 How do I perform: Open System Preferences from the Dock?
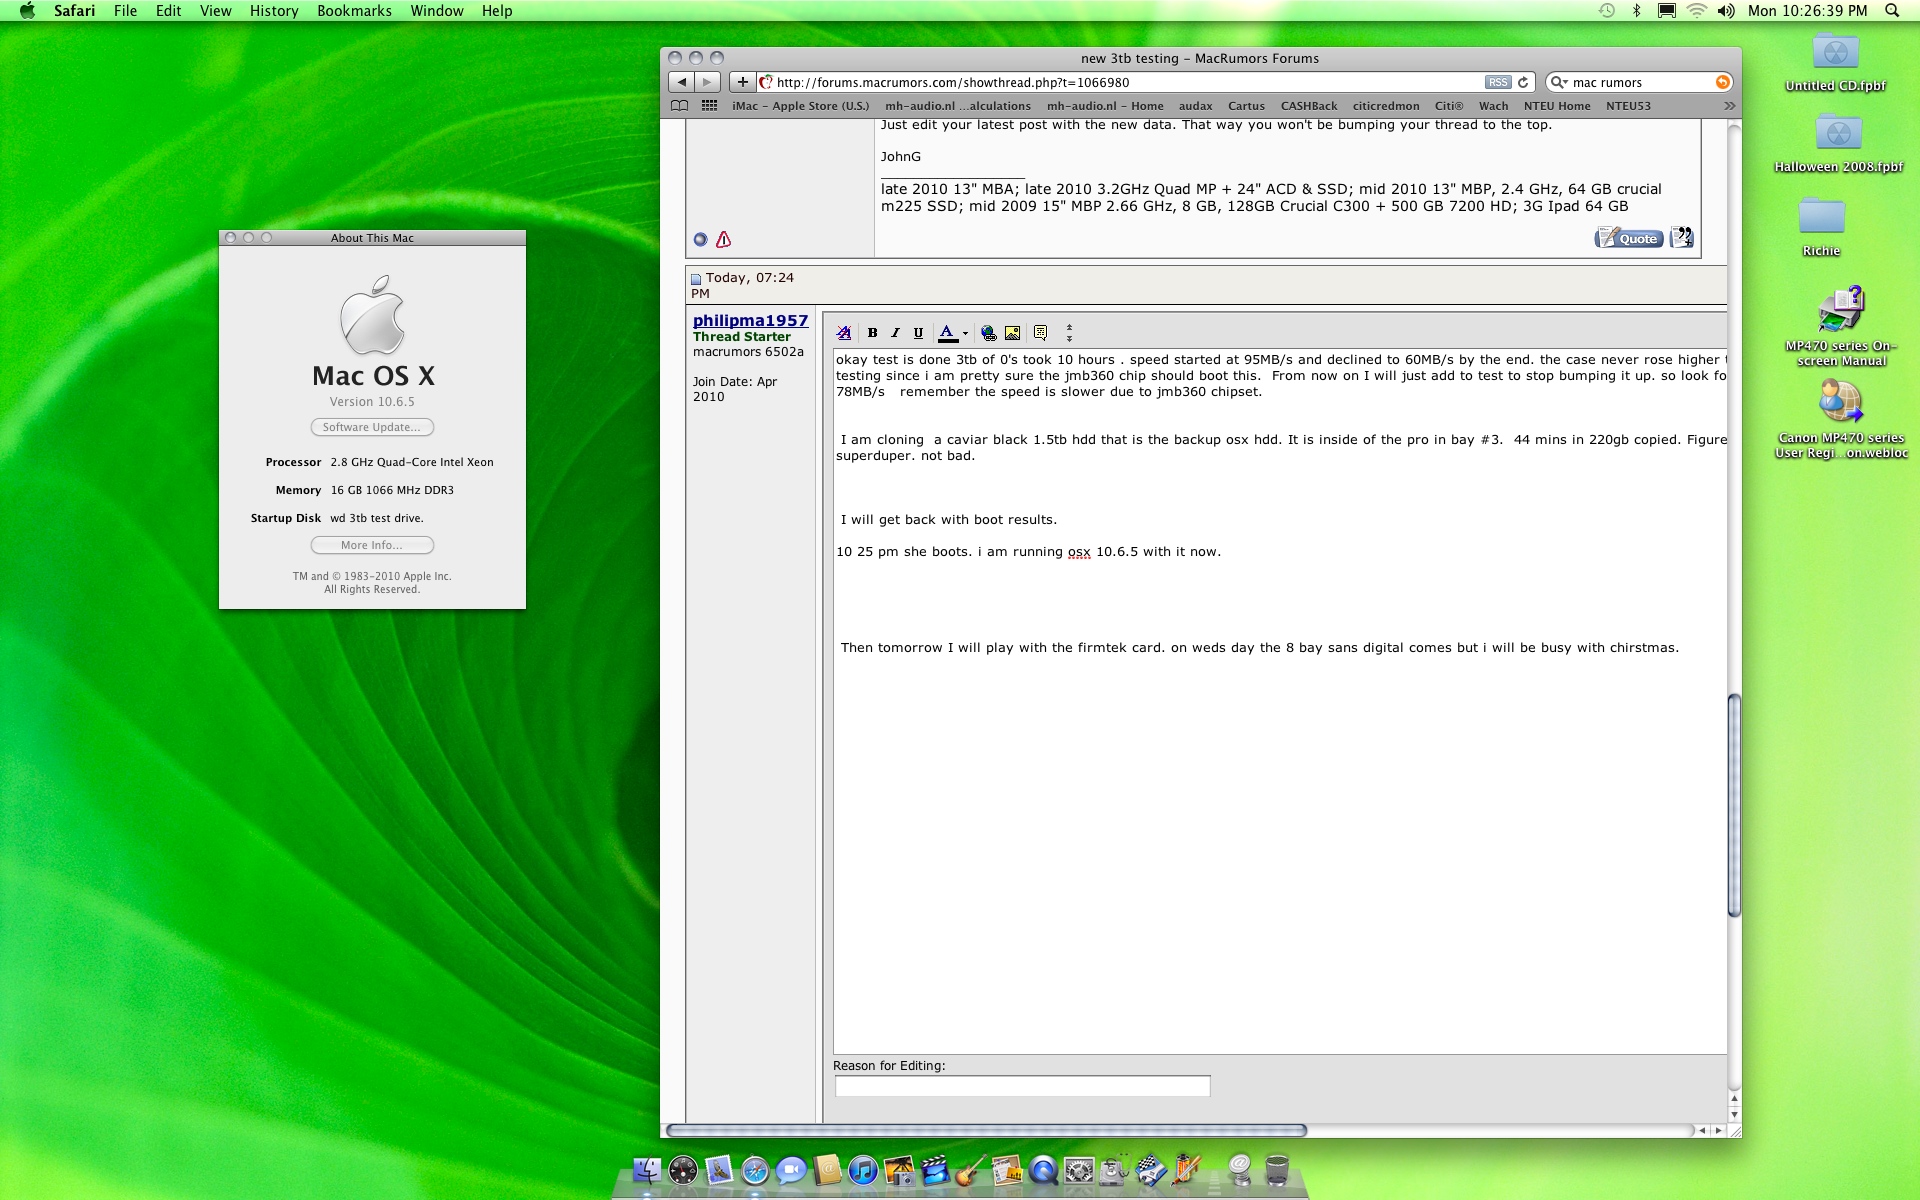(1079, 1170)
